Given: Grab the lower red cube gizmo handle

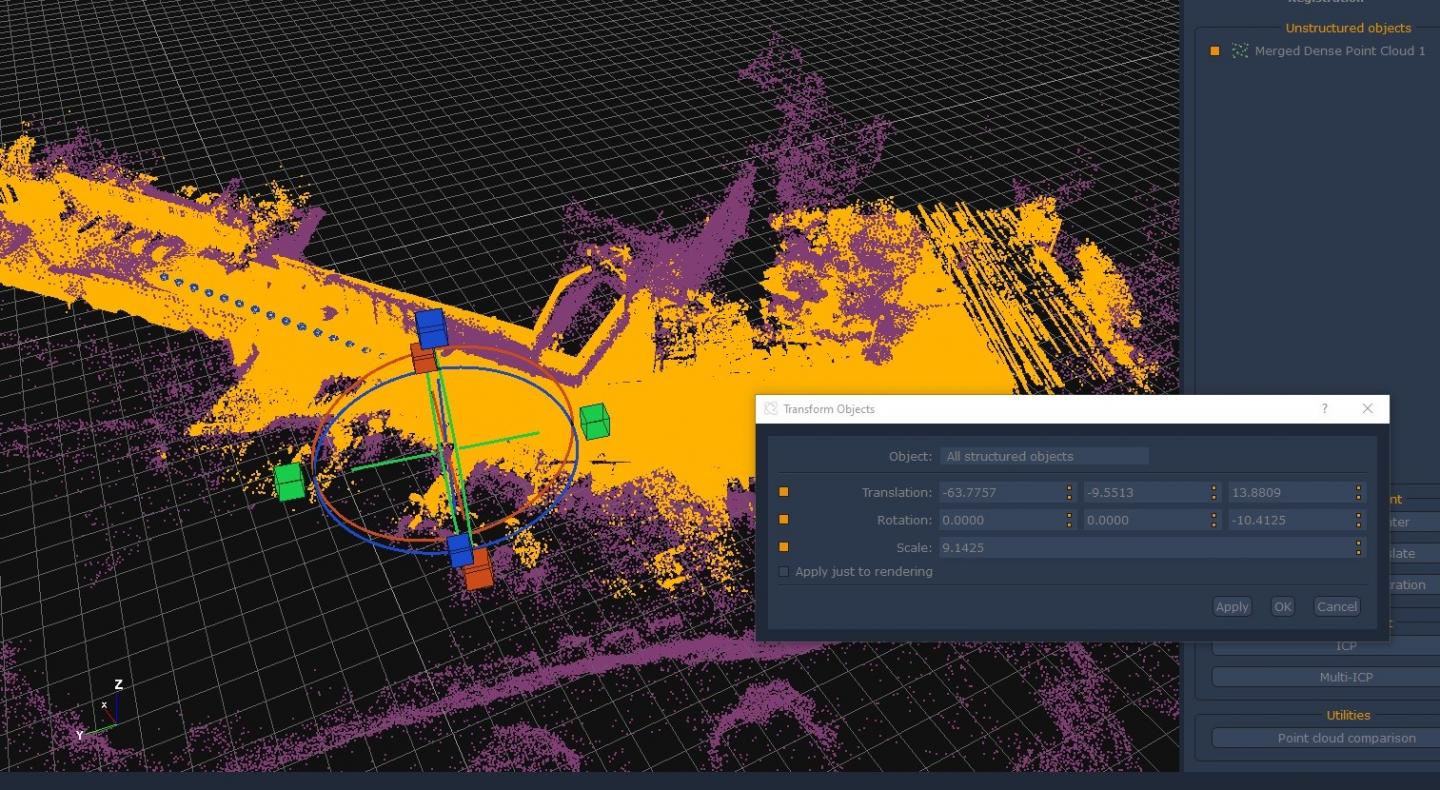Looking at the screenshot, I should pos(478,569).
